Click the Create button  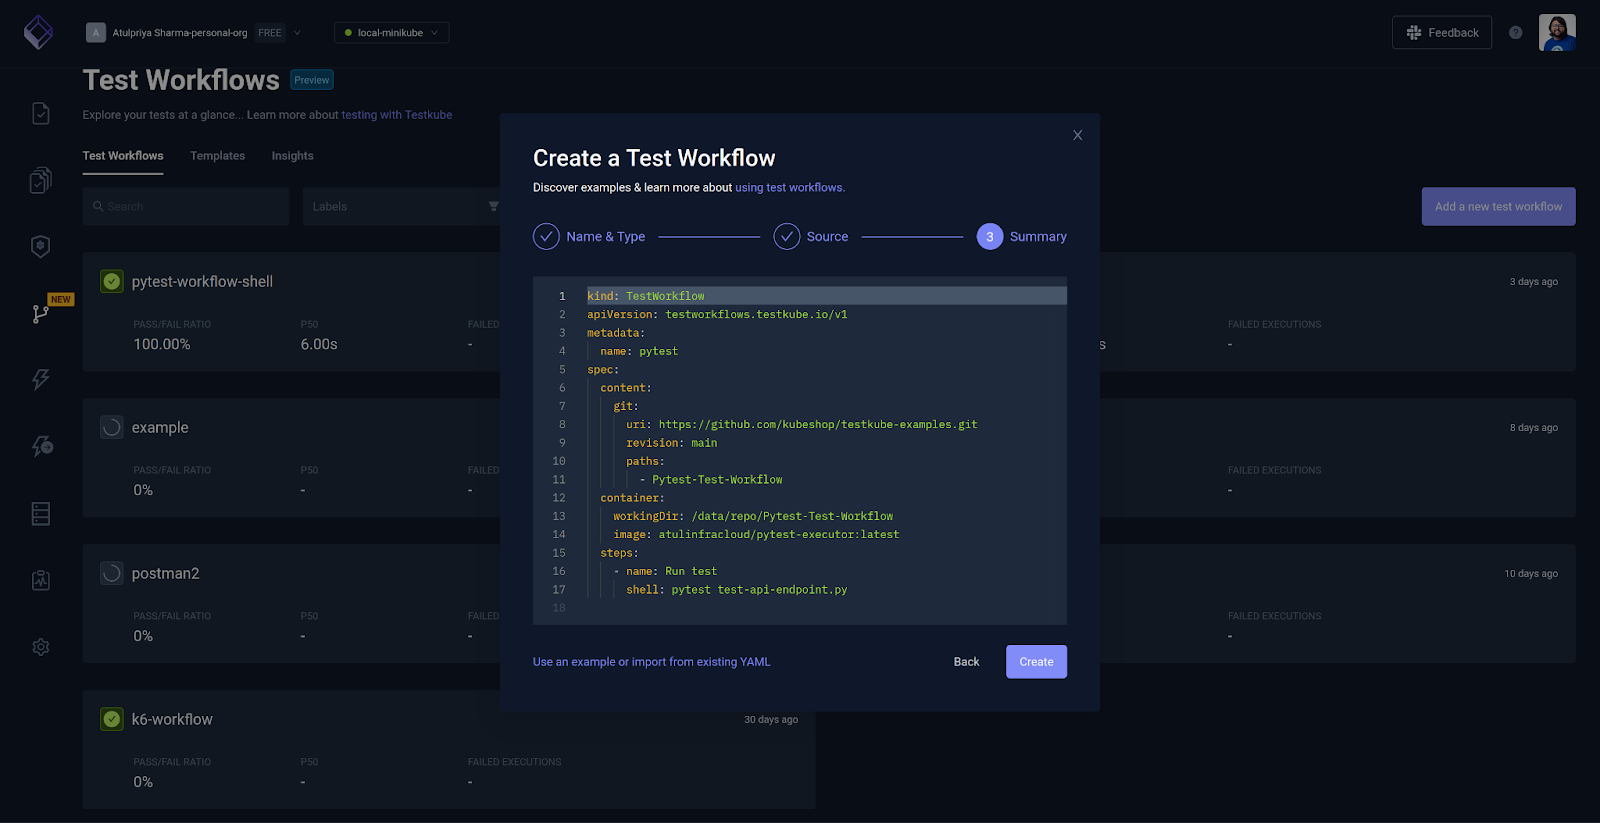(1036, 662)
